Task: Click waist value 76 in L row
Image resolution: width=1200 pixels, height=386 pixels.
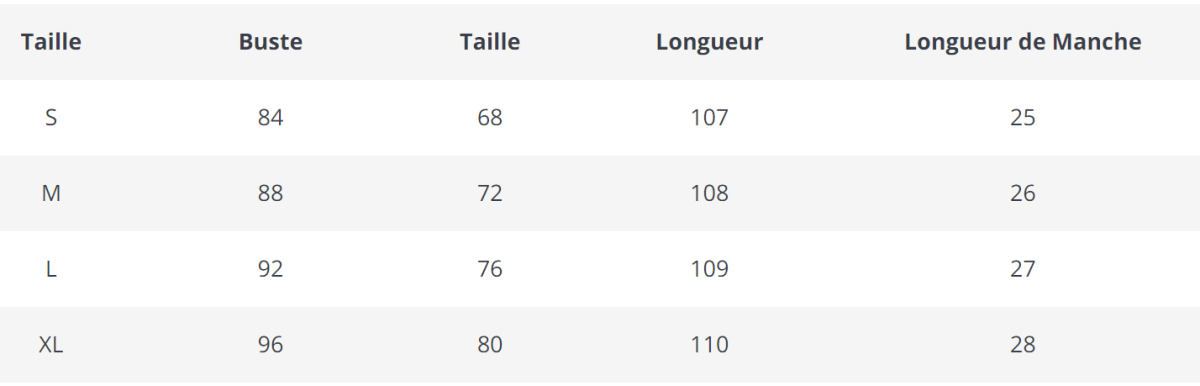Action: coord(490,270)
